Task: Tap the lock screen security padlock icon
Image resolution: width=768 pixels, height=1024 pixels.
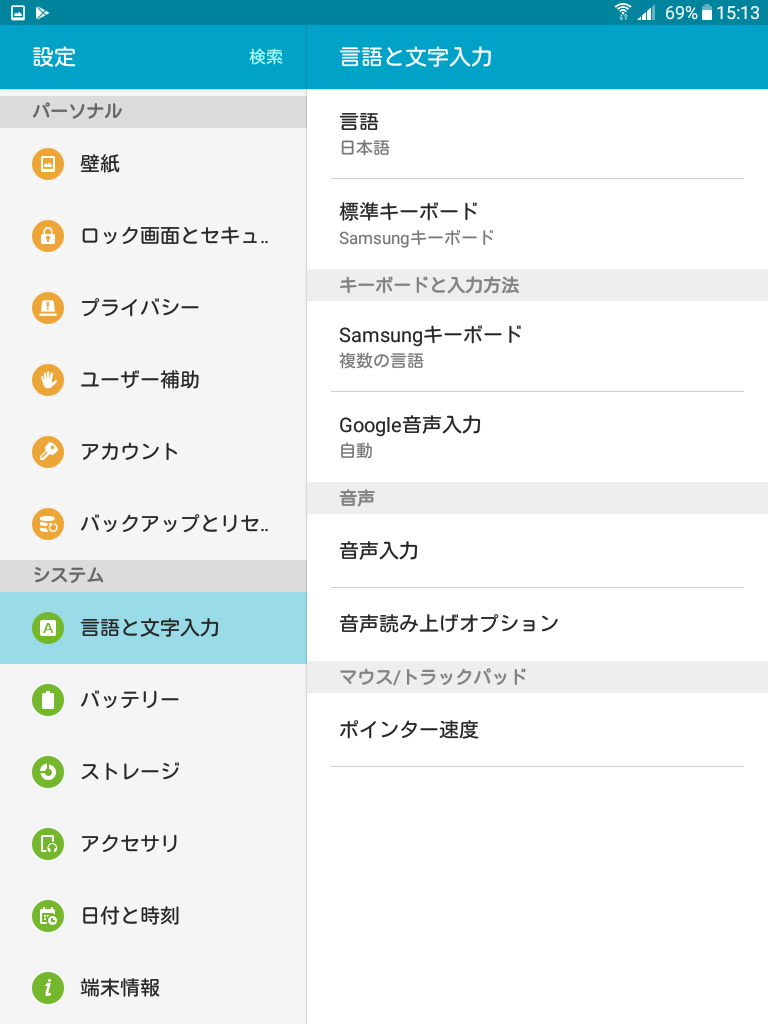Action: click(48, 236)
